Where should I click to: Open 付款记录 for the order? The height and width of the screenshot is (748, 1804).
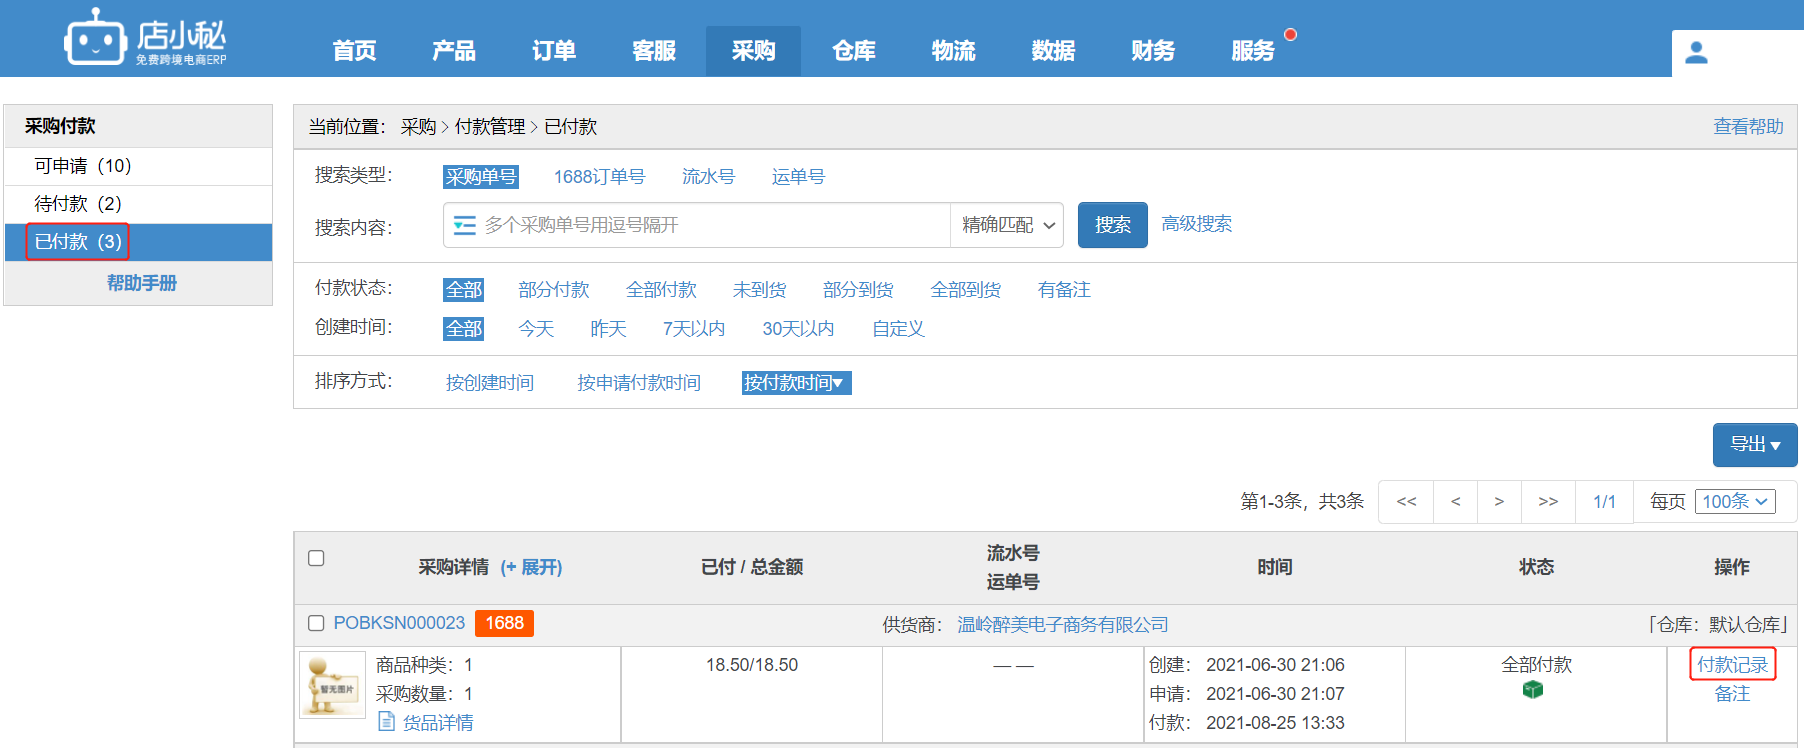point(1732,665)
